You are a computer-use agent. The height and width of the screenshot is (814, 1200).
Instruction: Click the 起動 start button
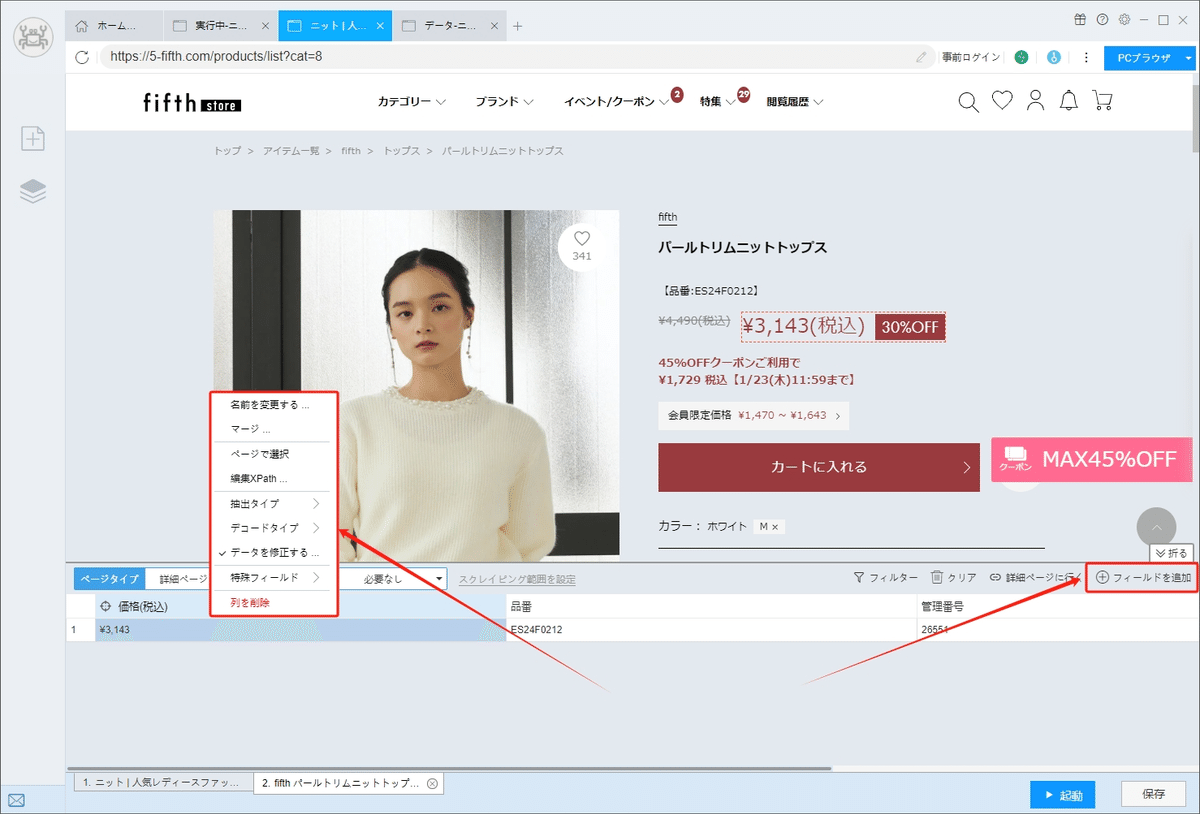(1062, 795)
